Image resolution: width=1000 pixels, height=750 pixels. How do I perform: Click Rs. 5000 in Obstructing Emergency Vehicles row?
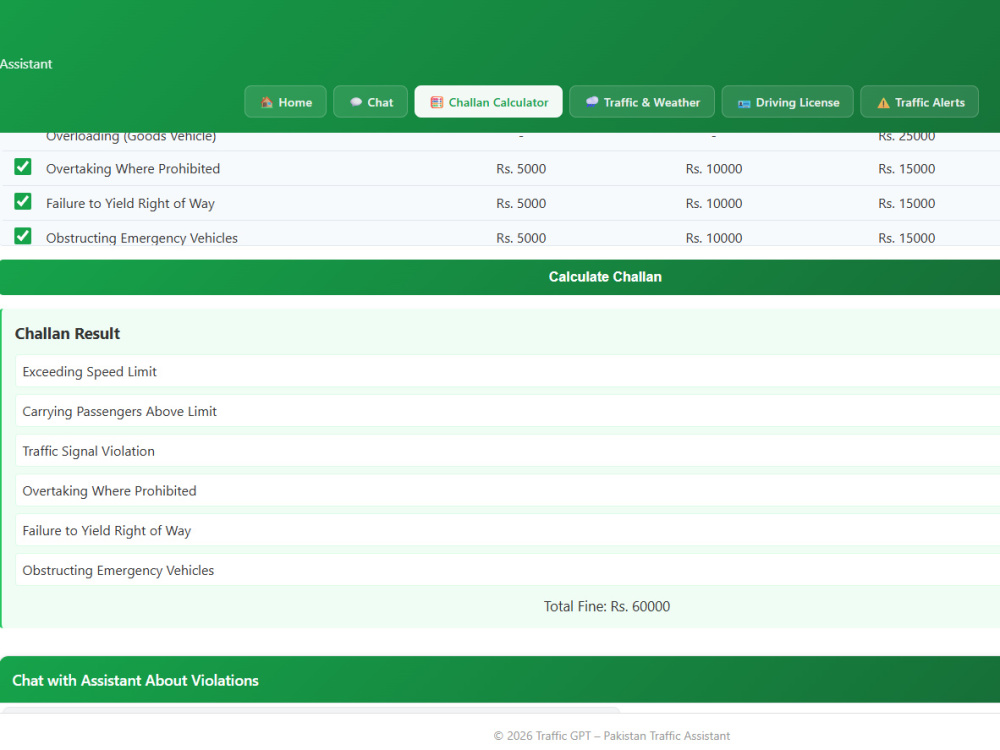pyautogui.click(x=521, y=238)
